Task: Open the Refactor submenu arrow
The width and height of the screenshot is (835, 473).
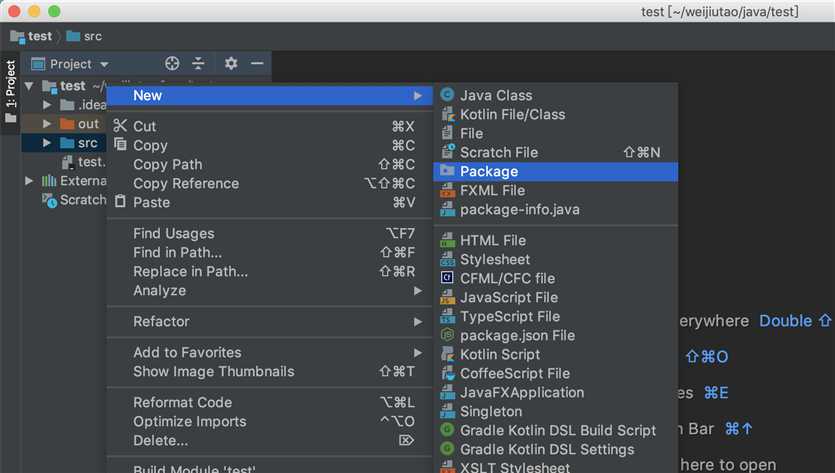Action: click(x=418, y=322)
